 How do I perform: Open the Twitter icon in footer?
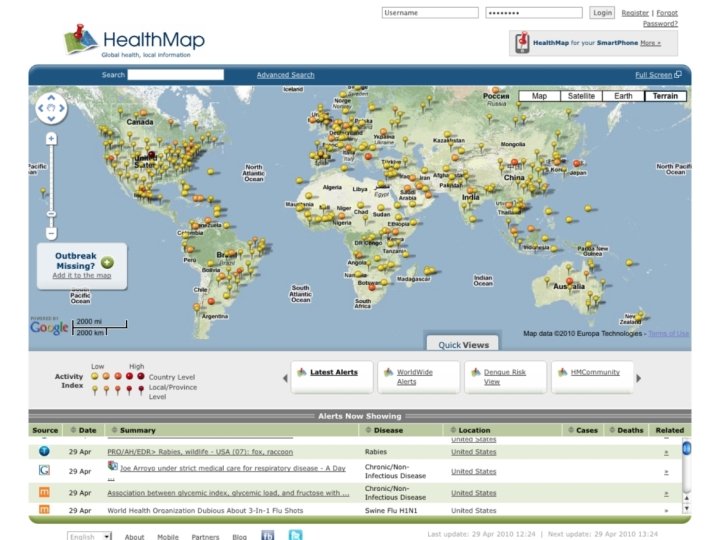coord(295,535)
